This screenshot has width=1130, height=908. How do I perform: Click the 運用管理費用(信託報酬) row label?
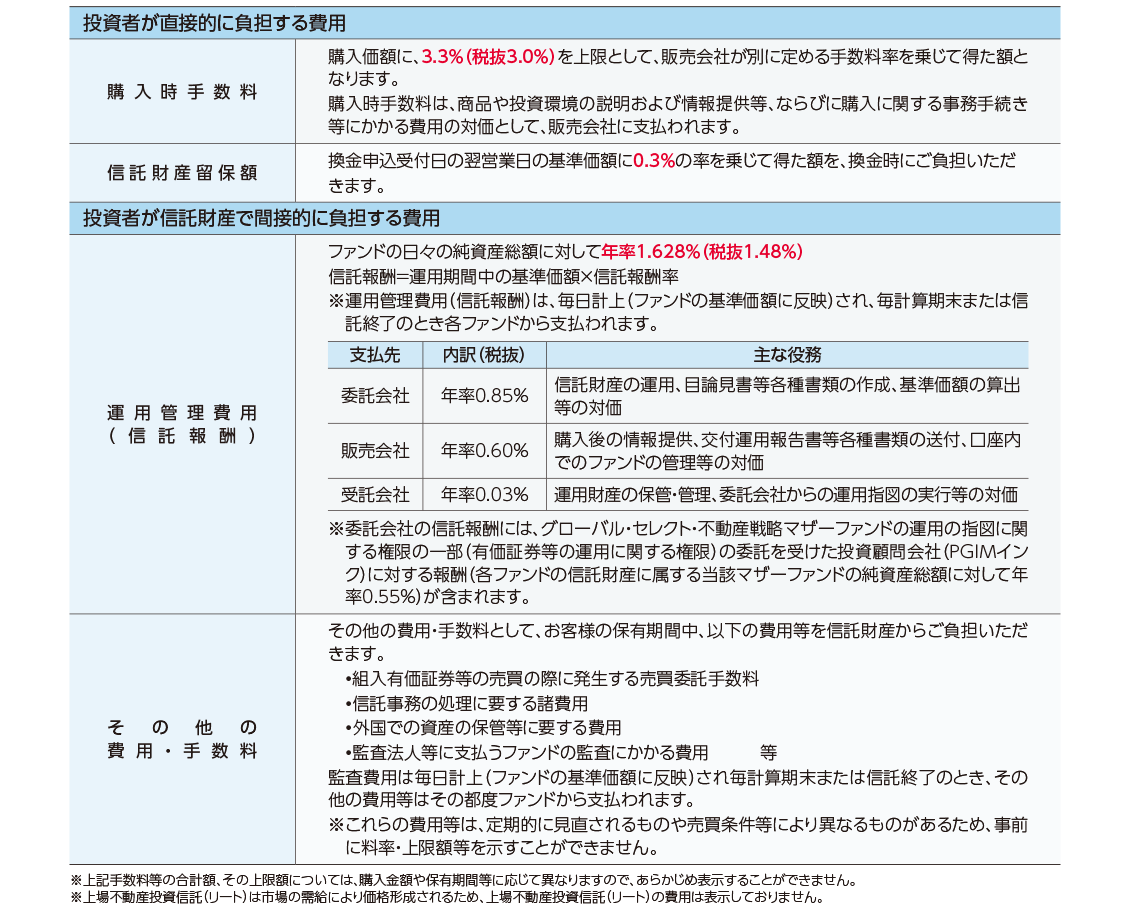[182, 424]
